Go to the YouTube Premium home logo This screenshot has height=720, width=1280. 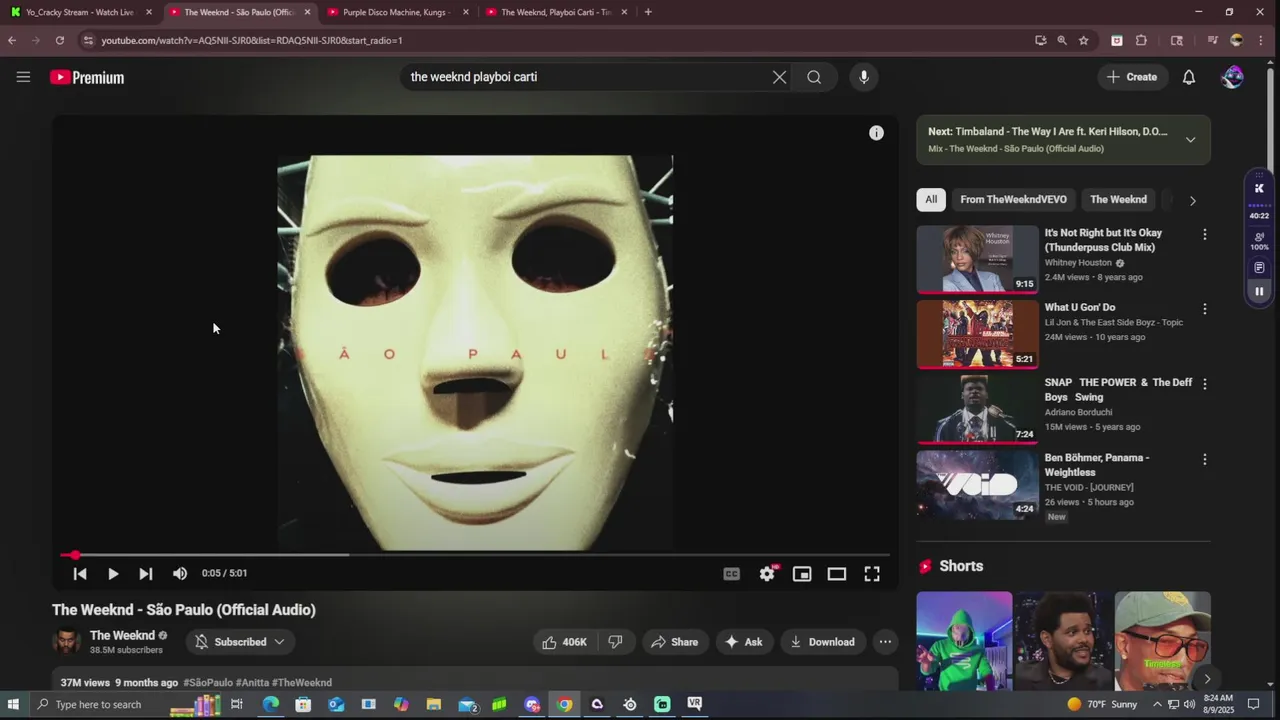(x=87, y=77)
